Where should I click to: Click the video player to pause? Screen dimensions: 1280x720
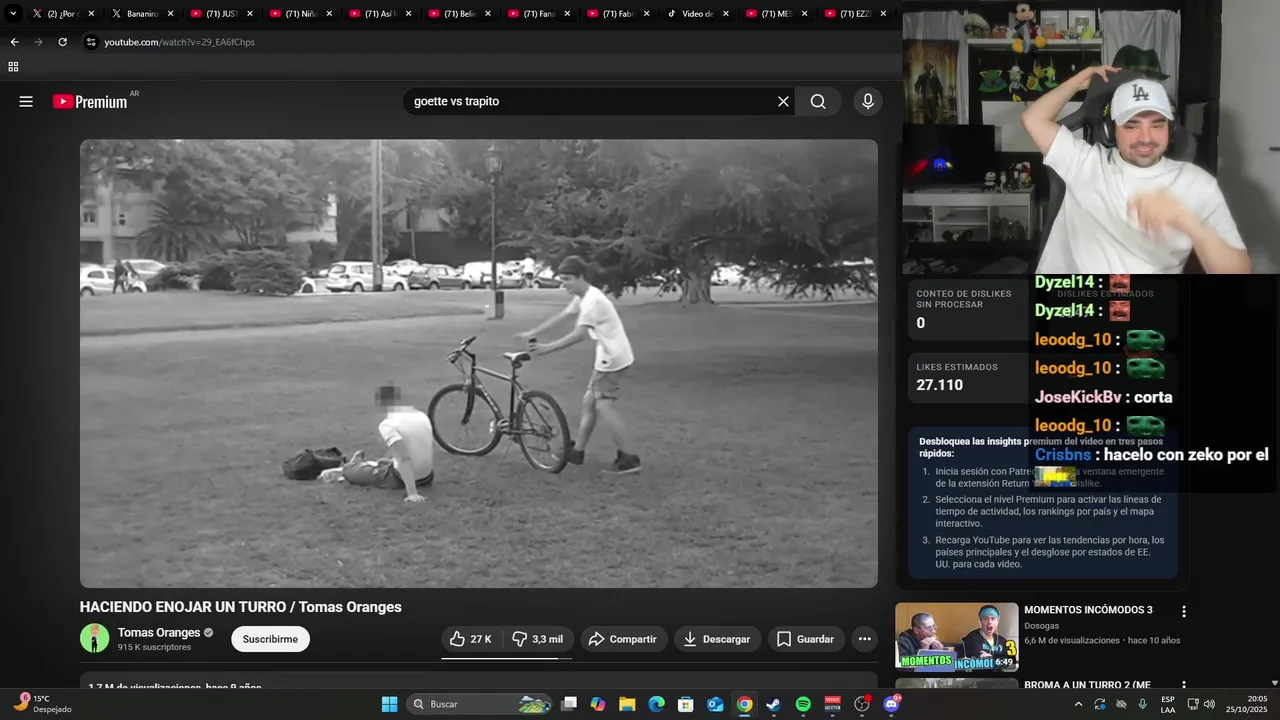tap(479, 363)
